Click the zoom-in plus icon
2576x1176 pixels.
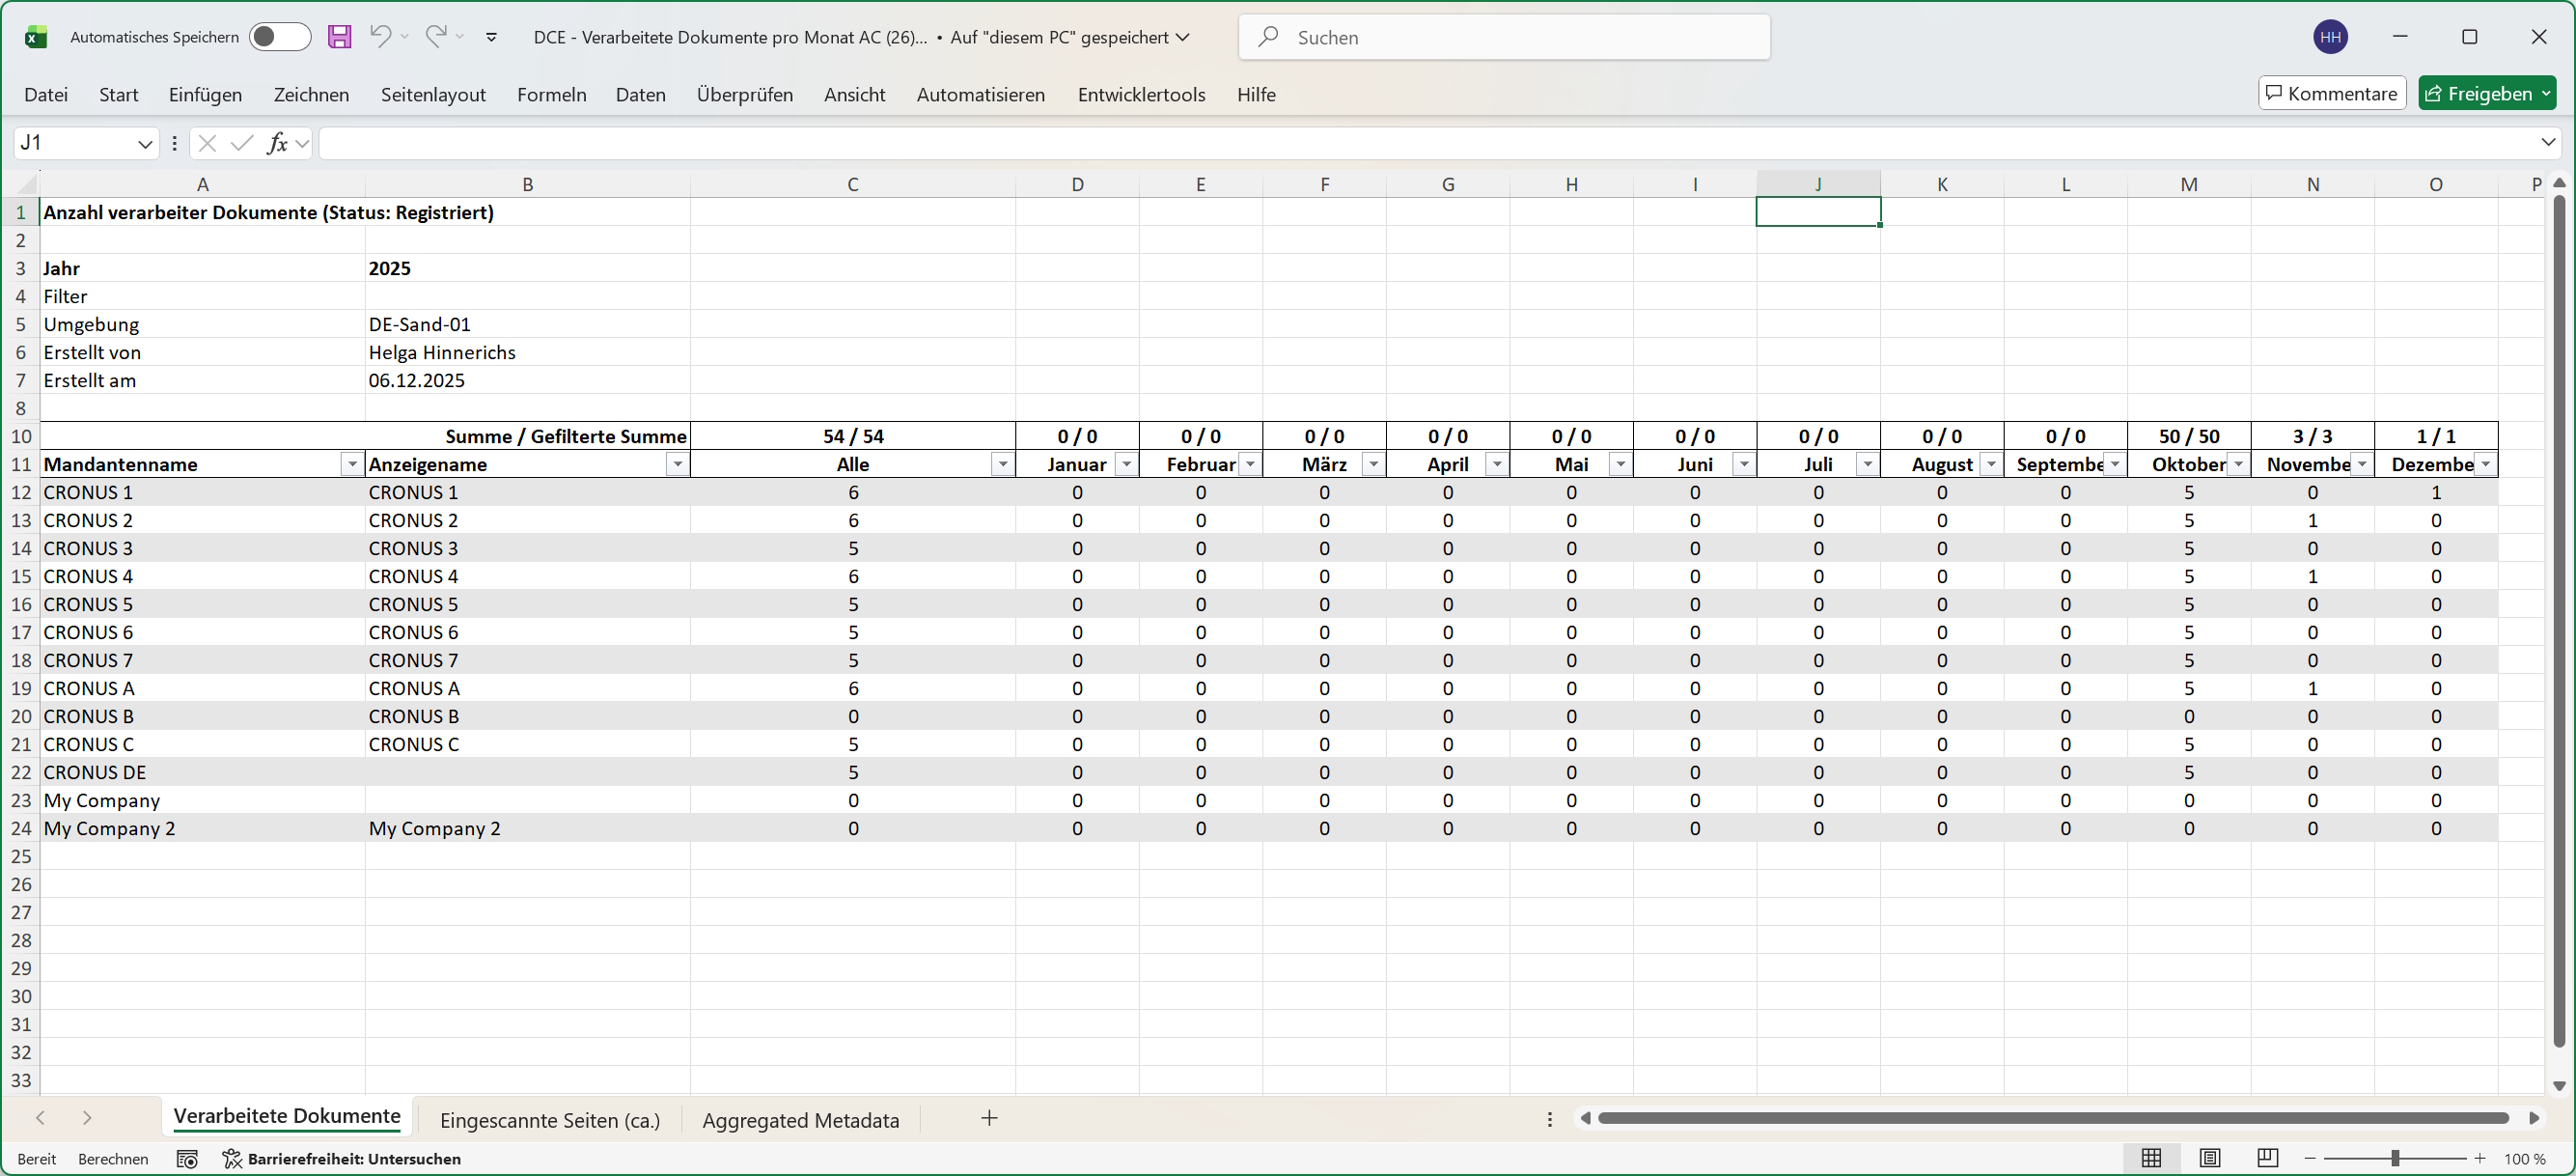(x=2480, y=1158)
